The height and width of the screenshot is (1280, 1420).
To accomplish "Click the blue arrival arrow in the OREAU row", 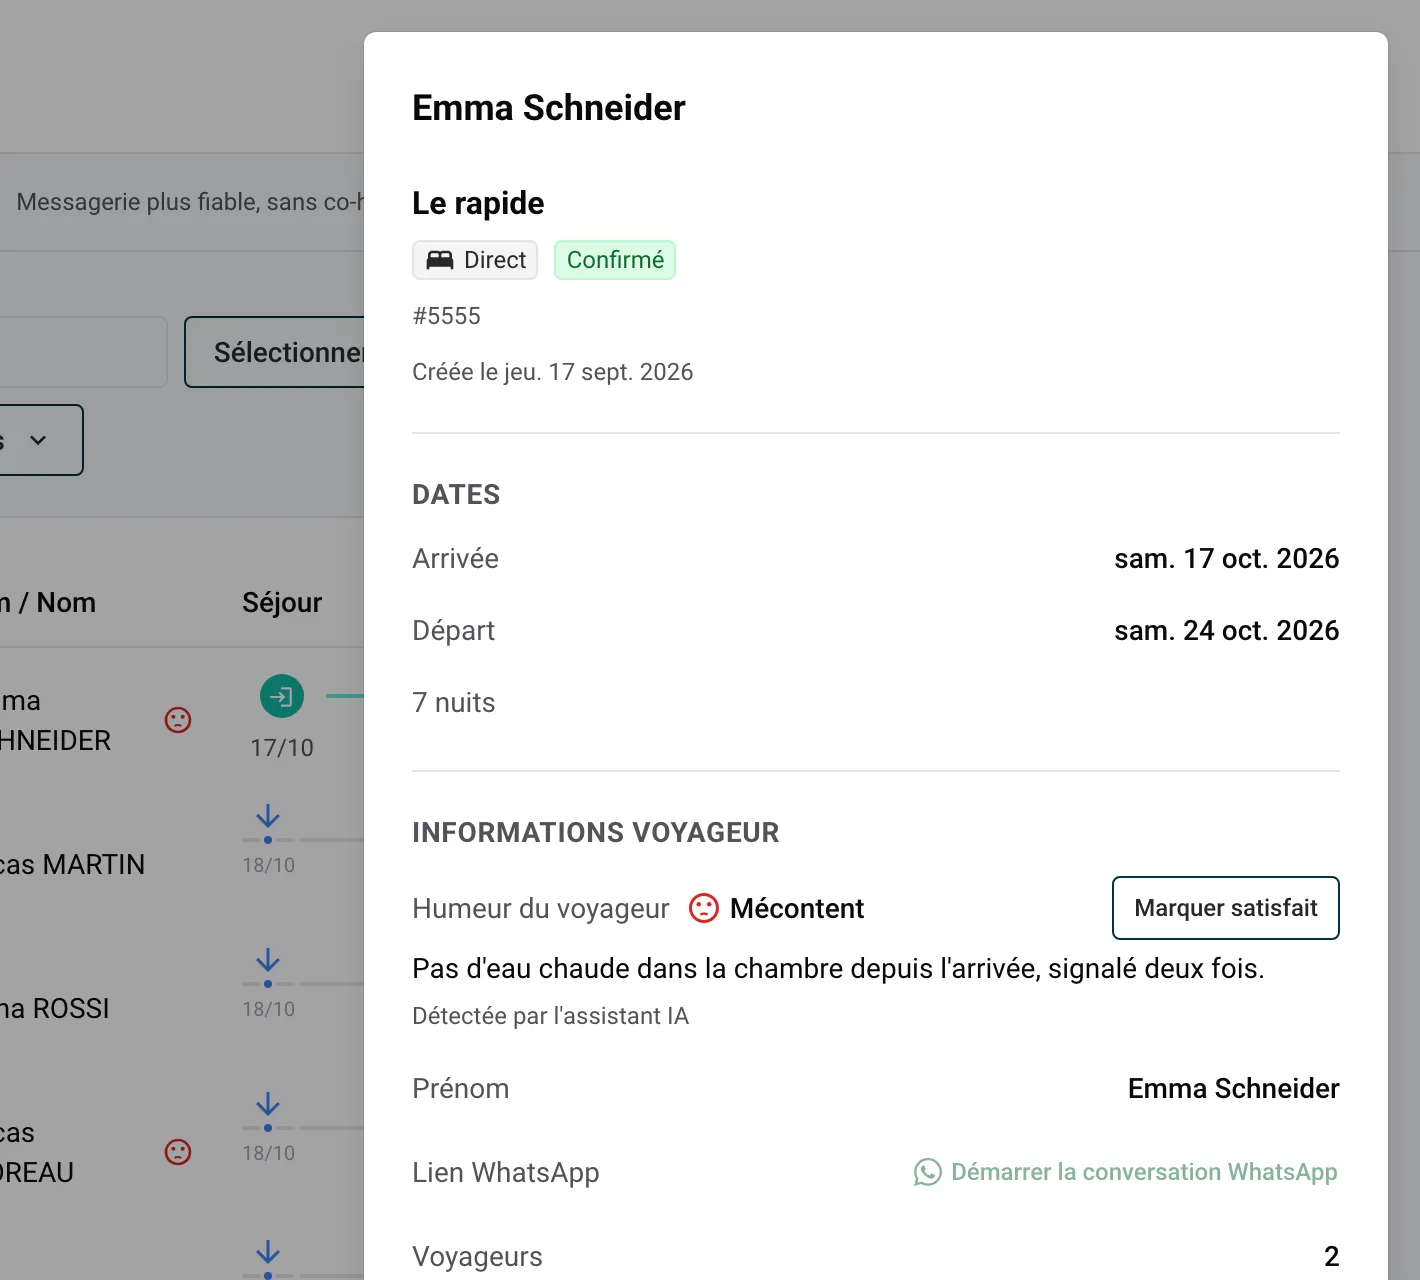I will 268,1104.
